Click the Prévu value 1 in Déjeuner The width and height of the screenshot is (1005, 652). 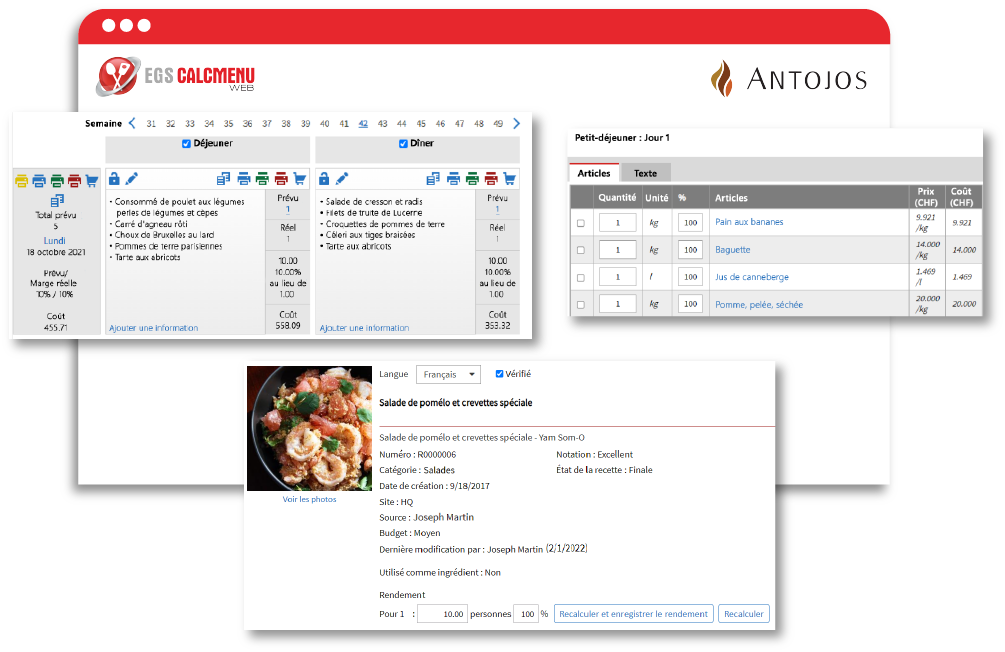[x=288, y=209]
